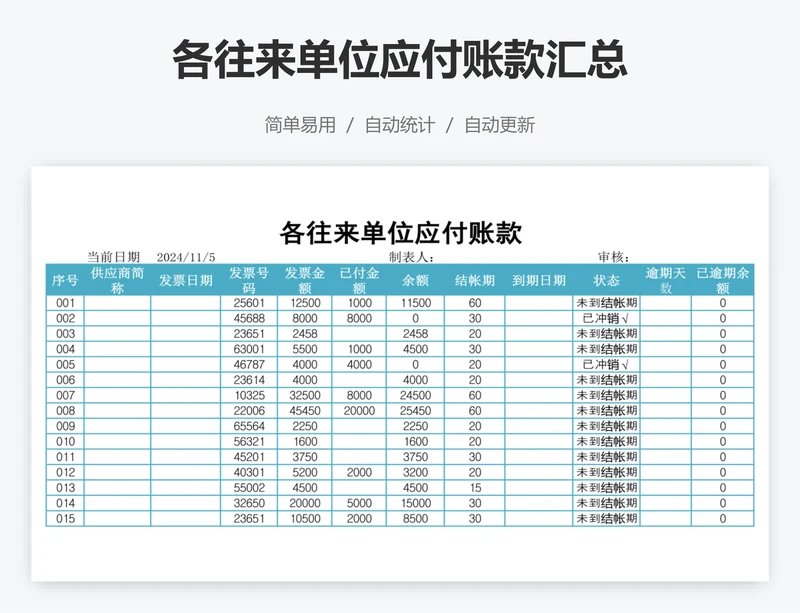Click invoice number cell 25601

(249, 303)
